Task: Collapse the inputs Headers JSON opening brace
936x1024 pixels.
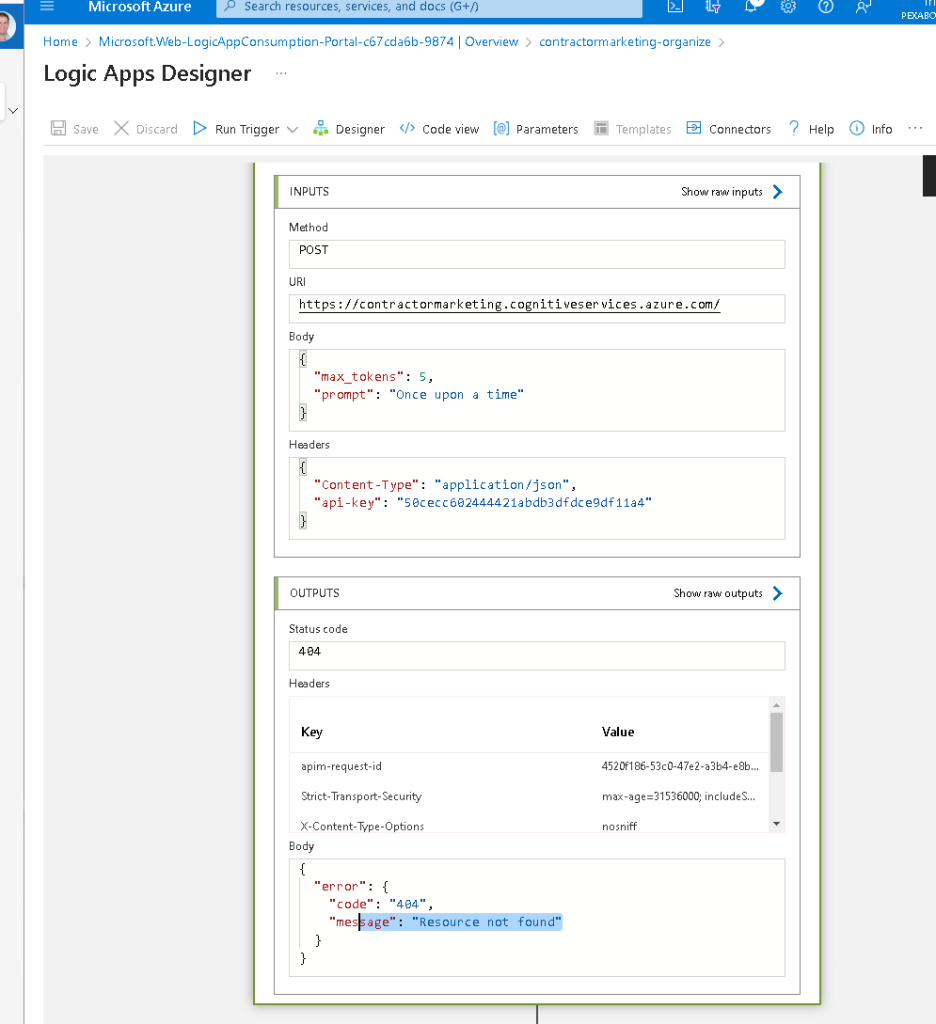Action: coord(302,467)
